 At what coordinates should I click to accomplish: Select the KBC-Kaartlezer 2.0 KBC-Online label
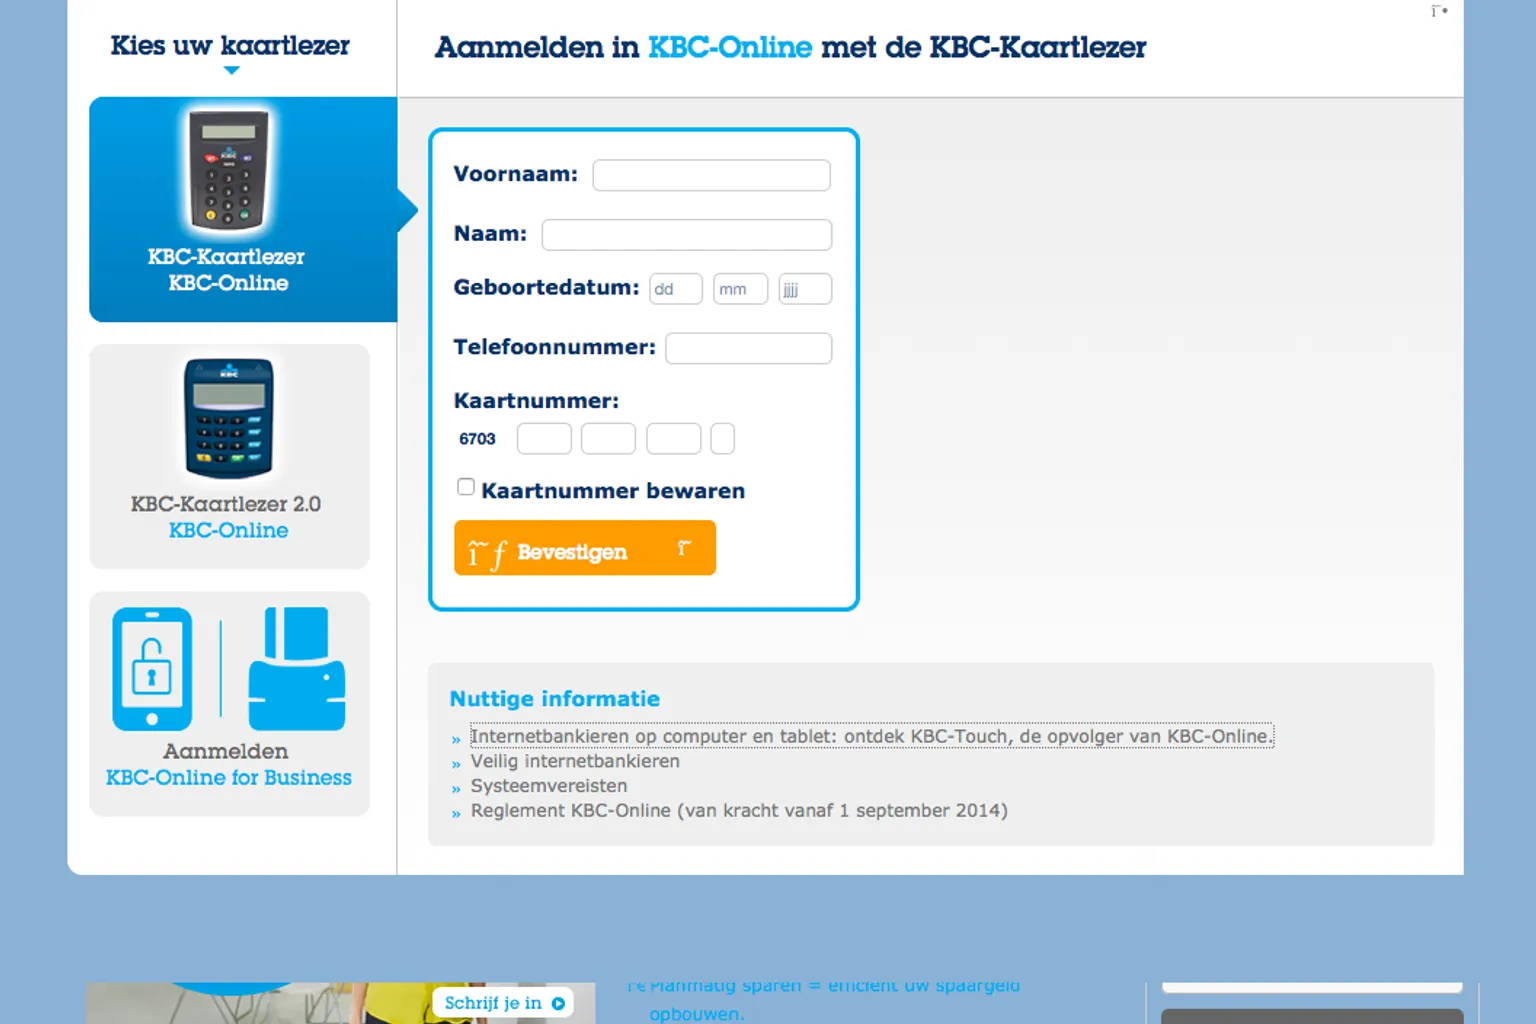(x=226, y=517)
